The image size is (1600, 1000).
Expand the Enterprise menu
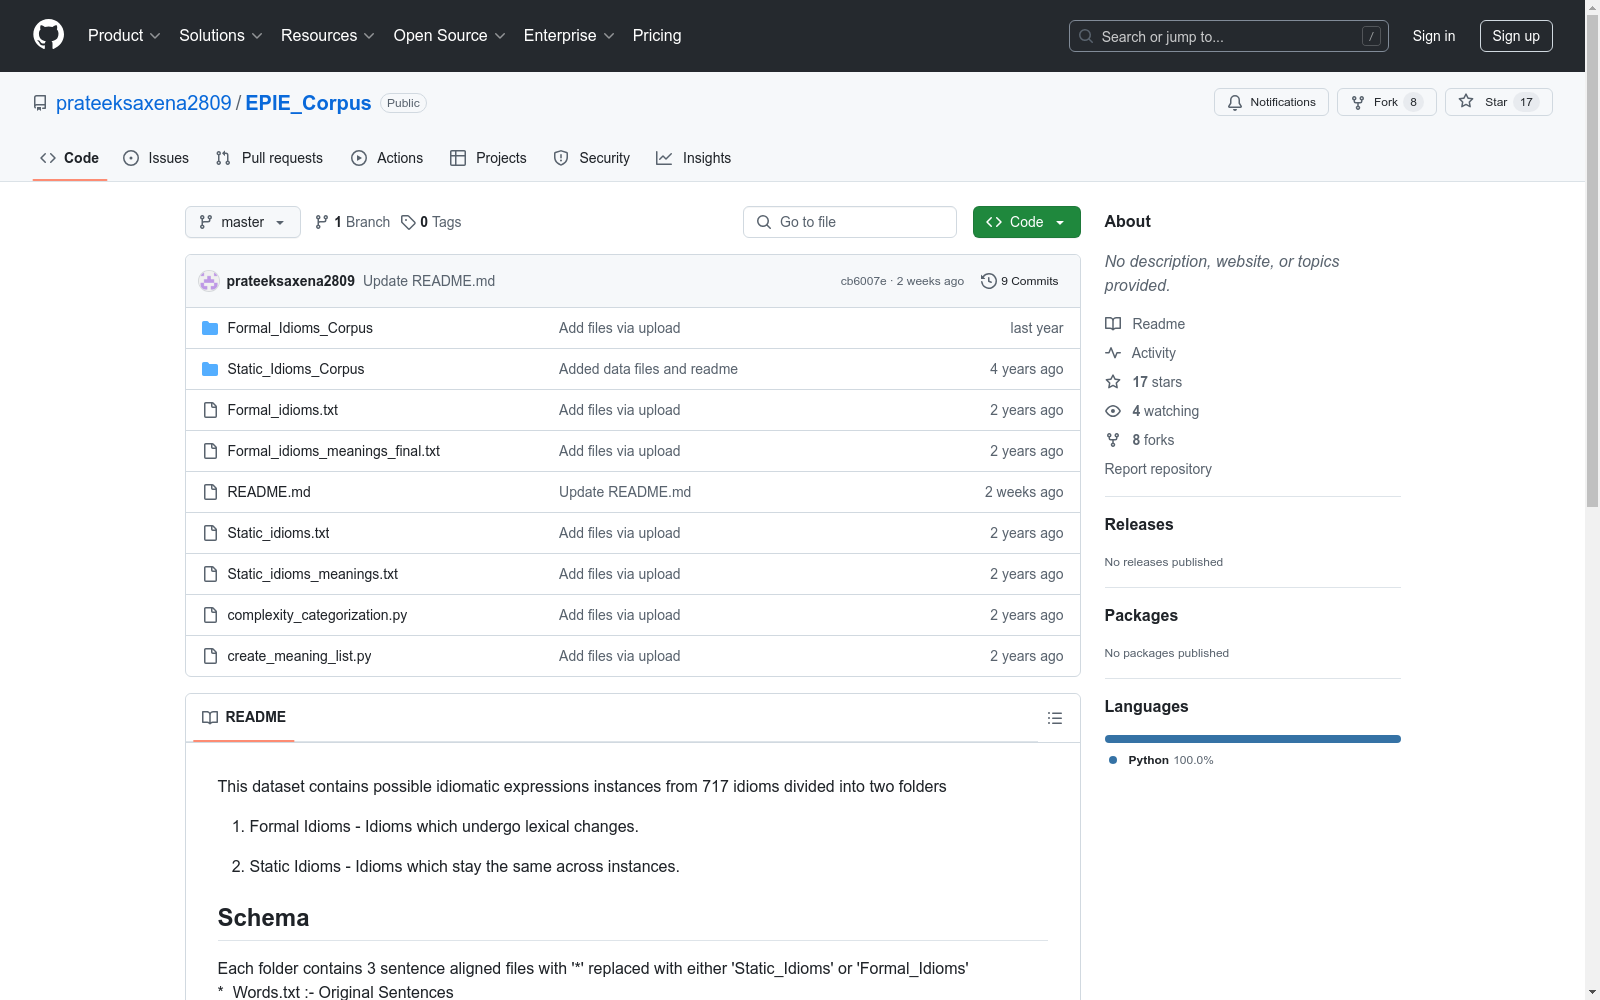coord(569,36)
